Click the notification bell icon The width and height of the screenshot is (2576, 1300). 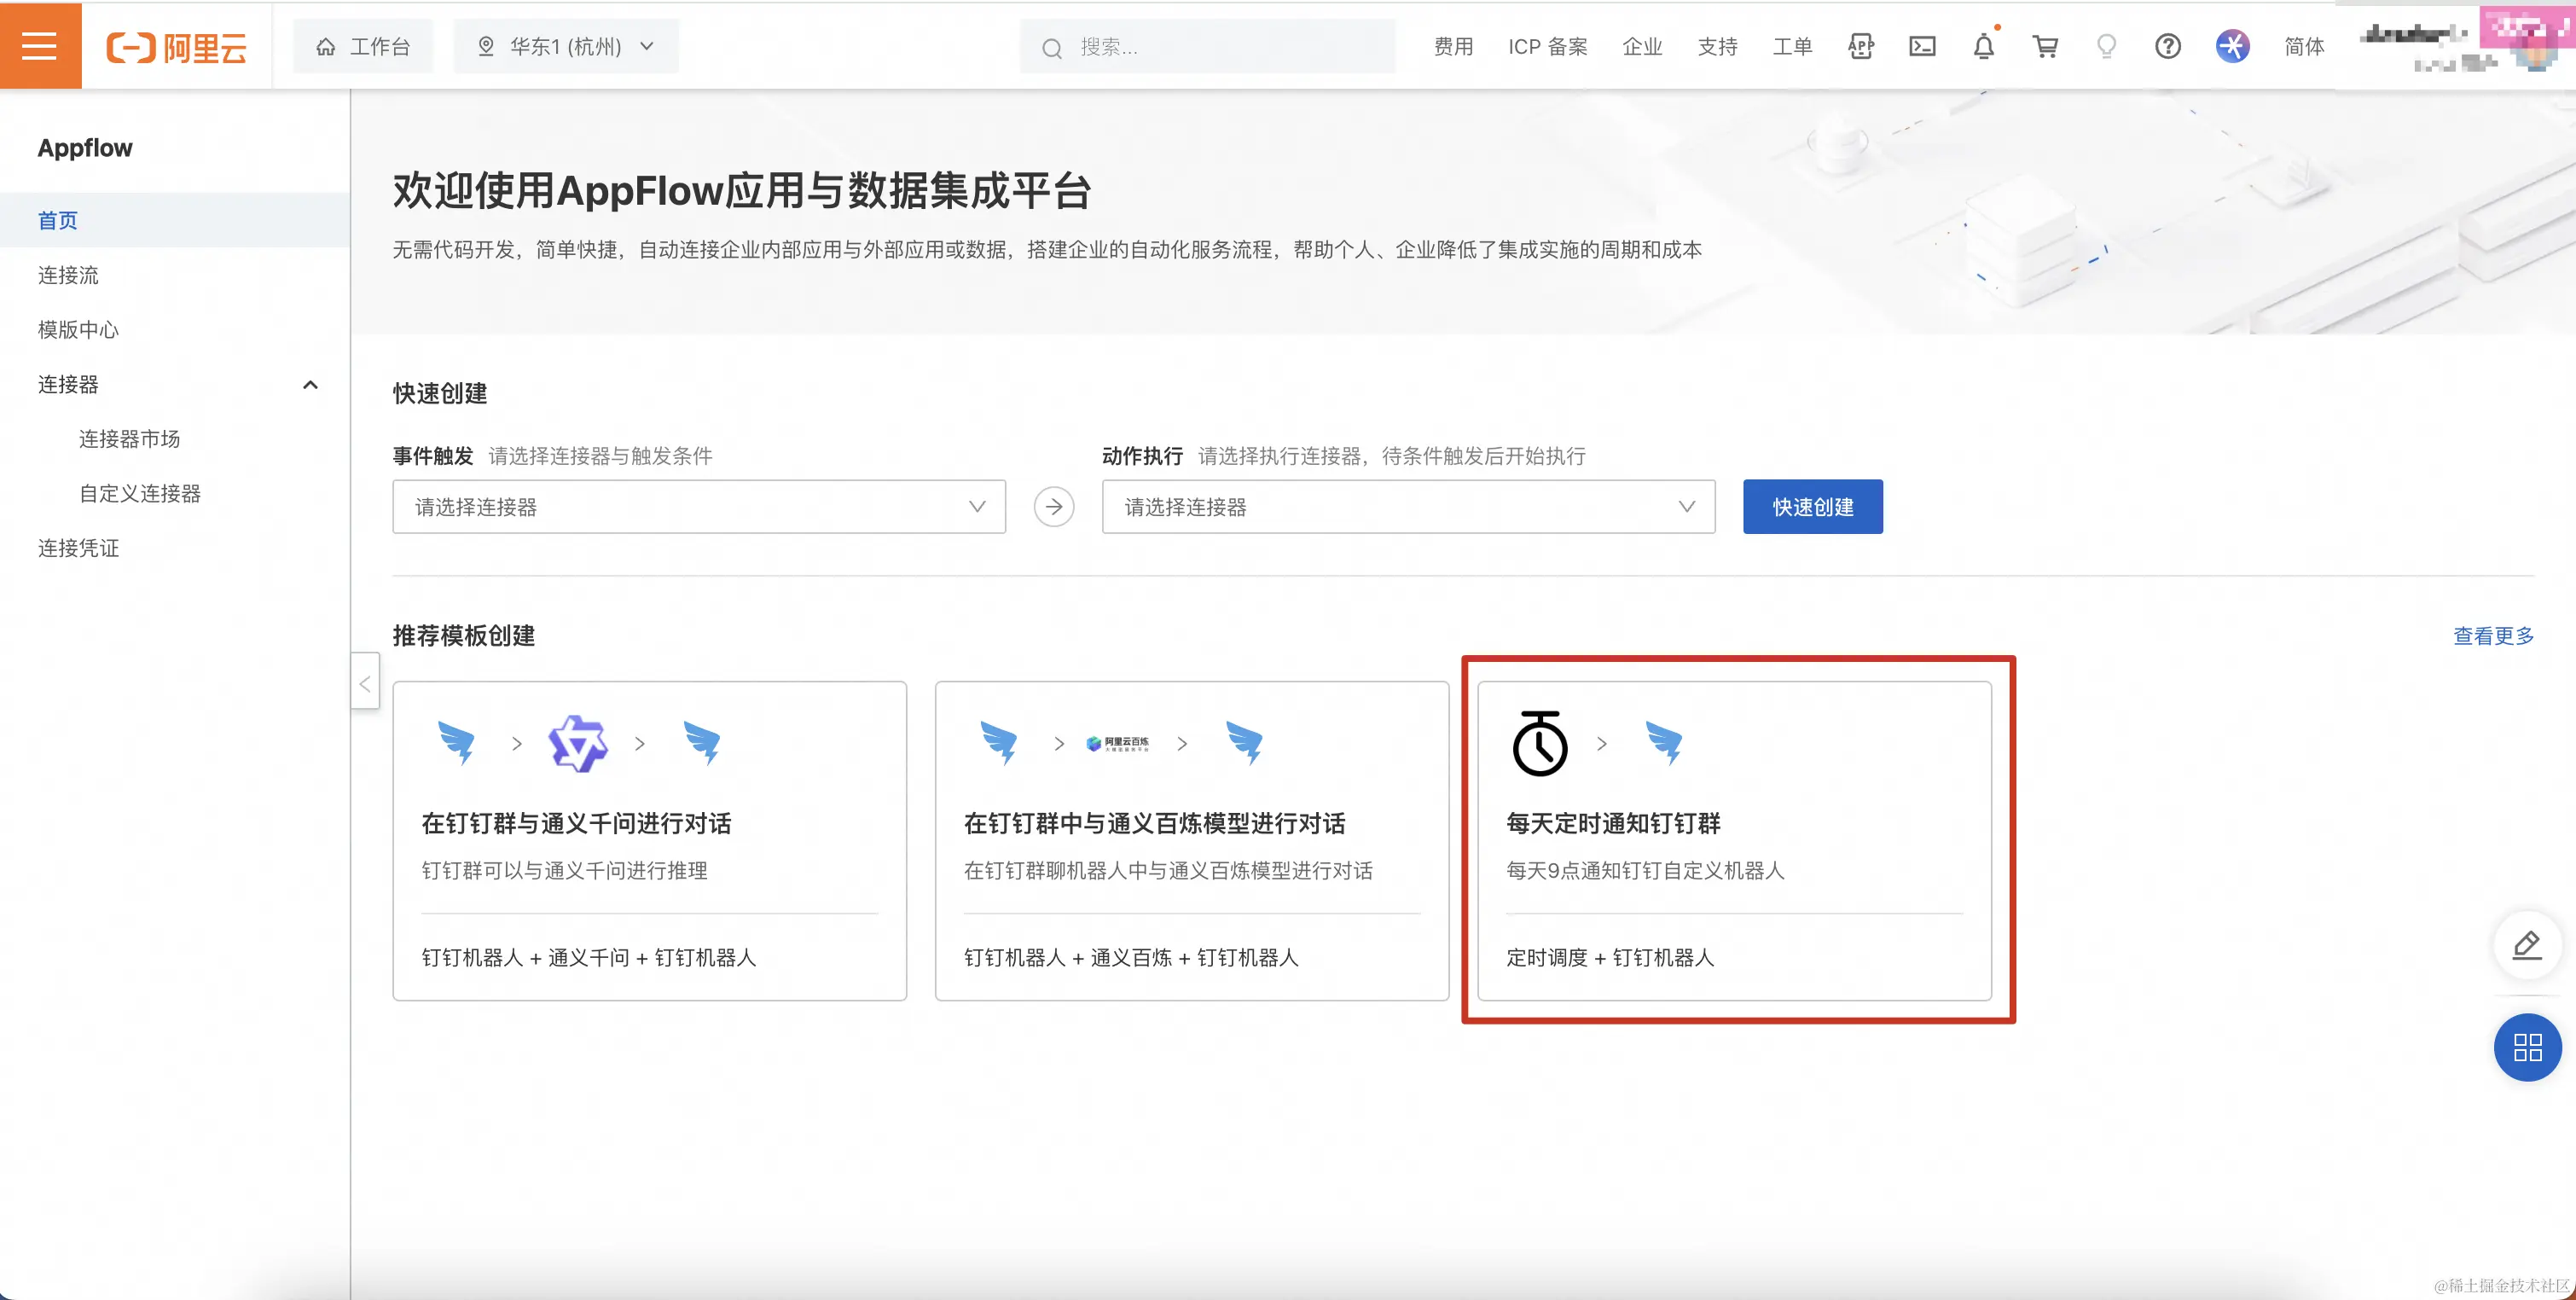pyautogui.click(x=1983, y=46)
